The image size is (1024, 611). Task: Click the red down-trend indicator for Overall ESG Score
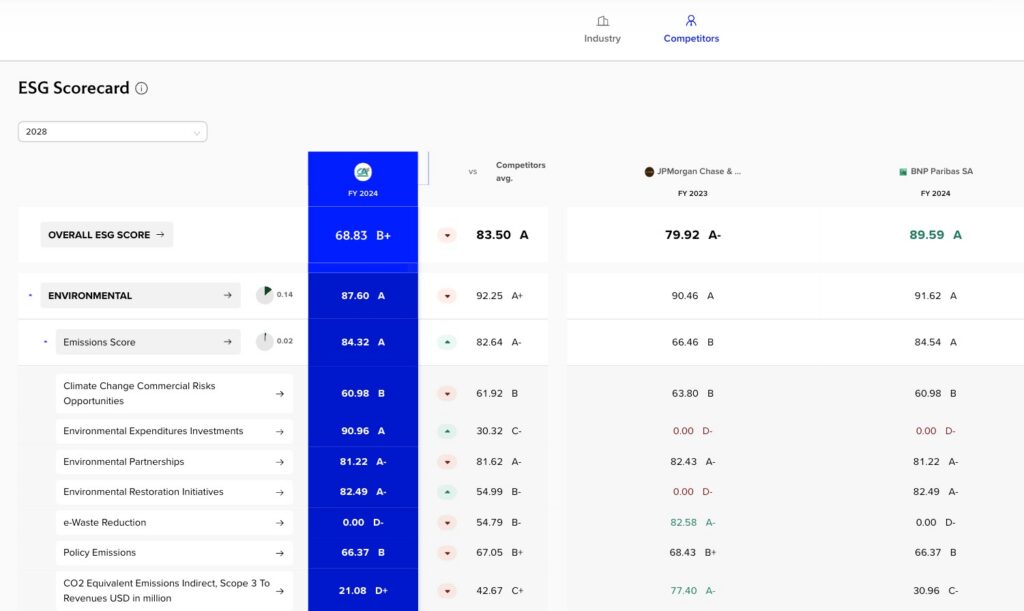pos(447,236)
